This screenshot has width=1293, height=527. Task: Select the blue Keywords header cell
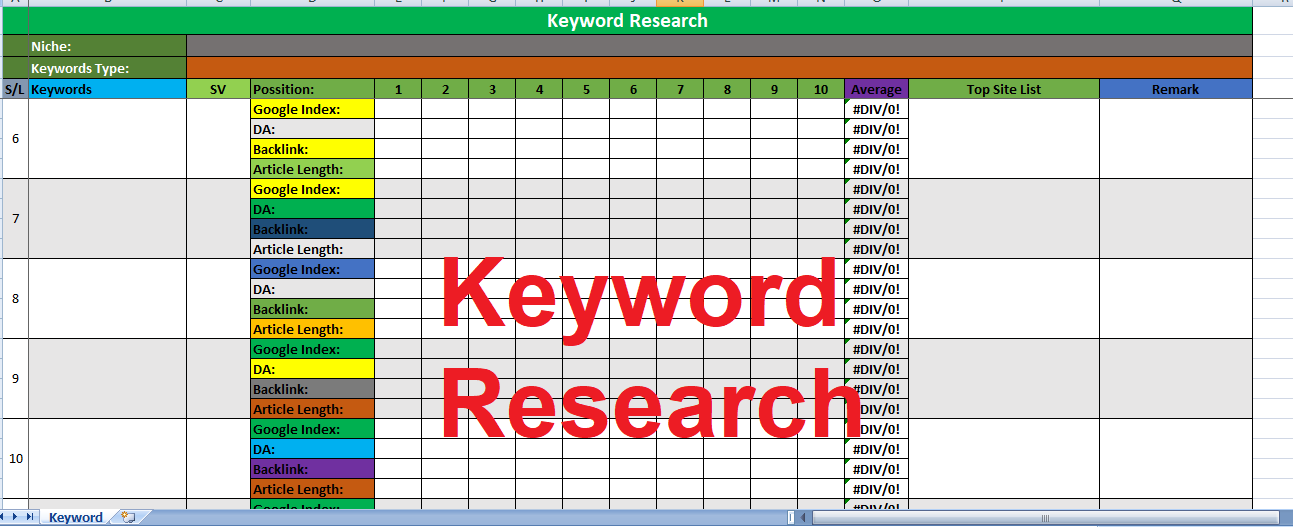pyautogui.click(x=108, y=89)
